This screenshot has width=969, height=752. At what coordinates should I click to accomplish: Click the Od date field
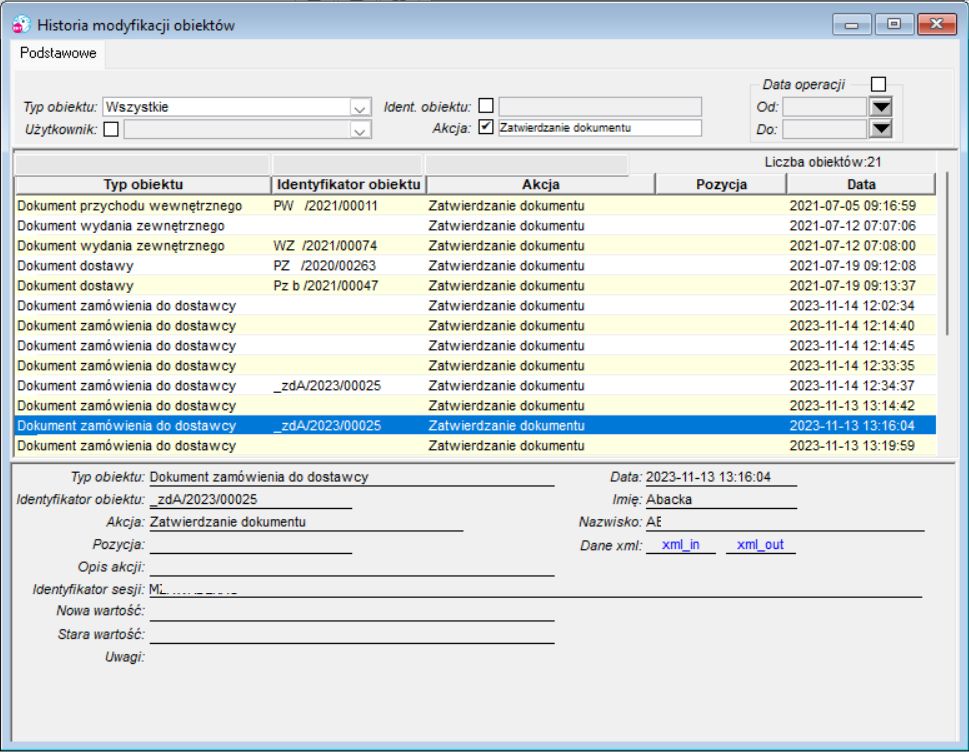(x=825, y=107)
